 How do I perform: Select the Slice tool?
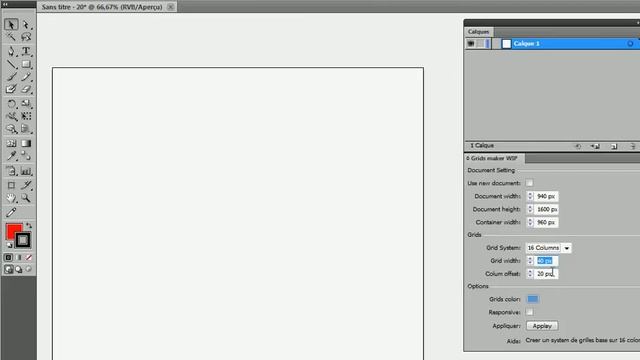[x=26, y=185]
